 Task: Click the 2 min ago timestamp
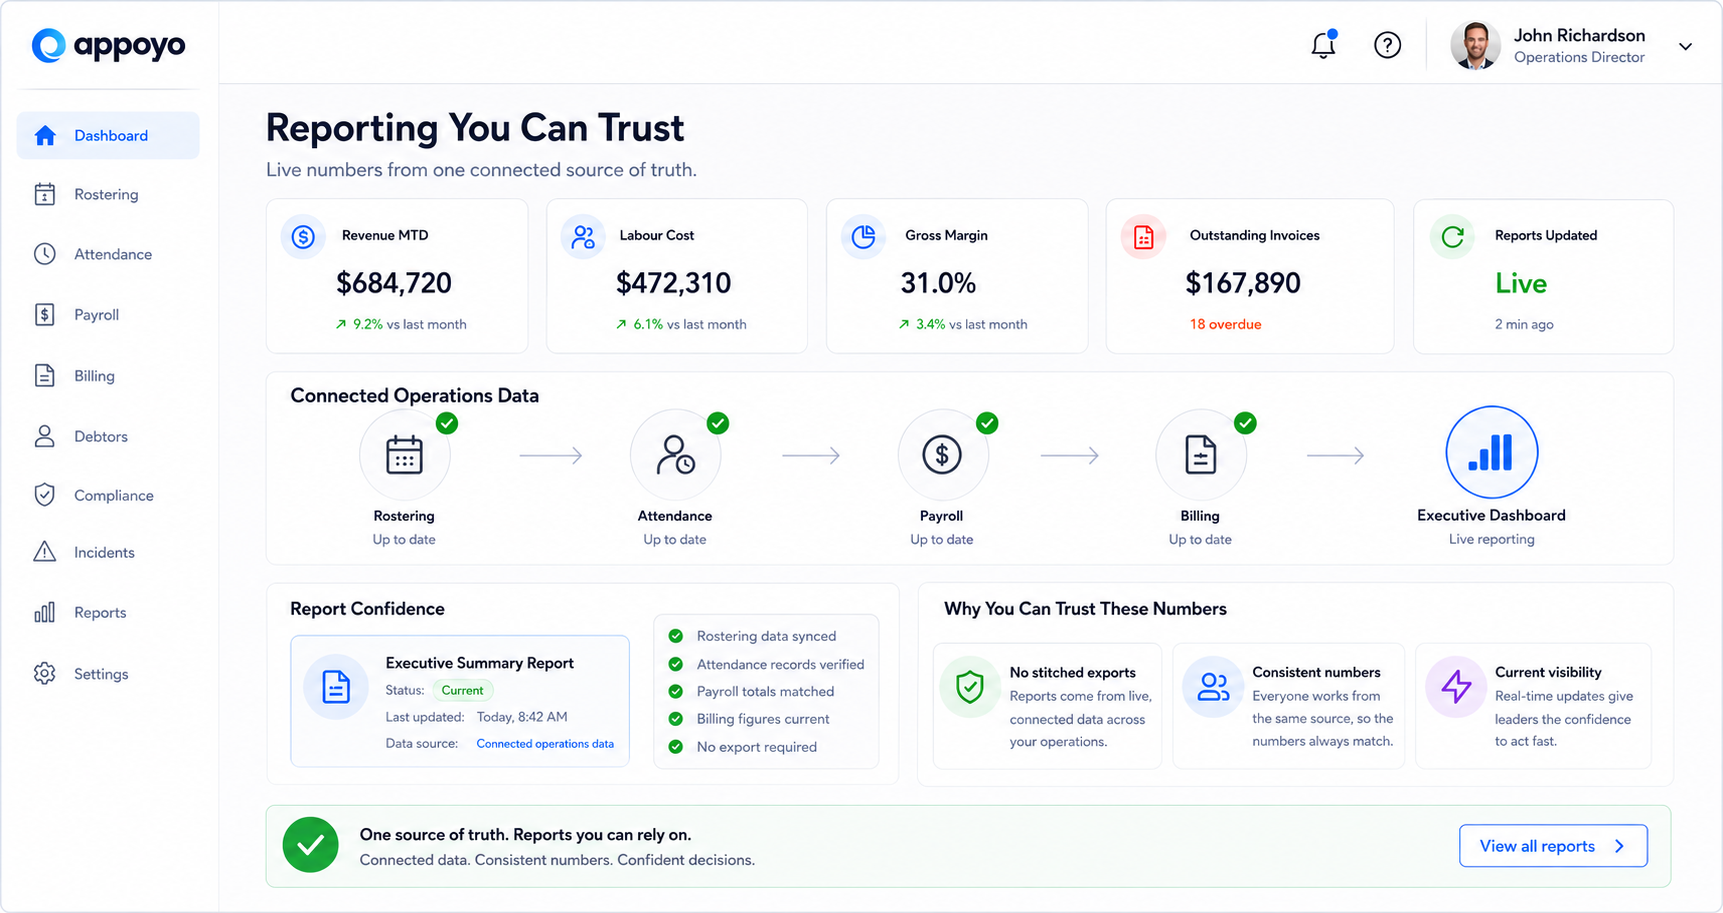pos(1524,324)
